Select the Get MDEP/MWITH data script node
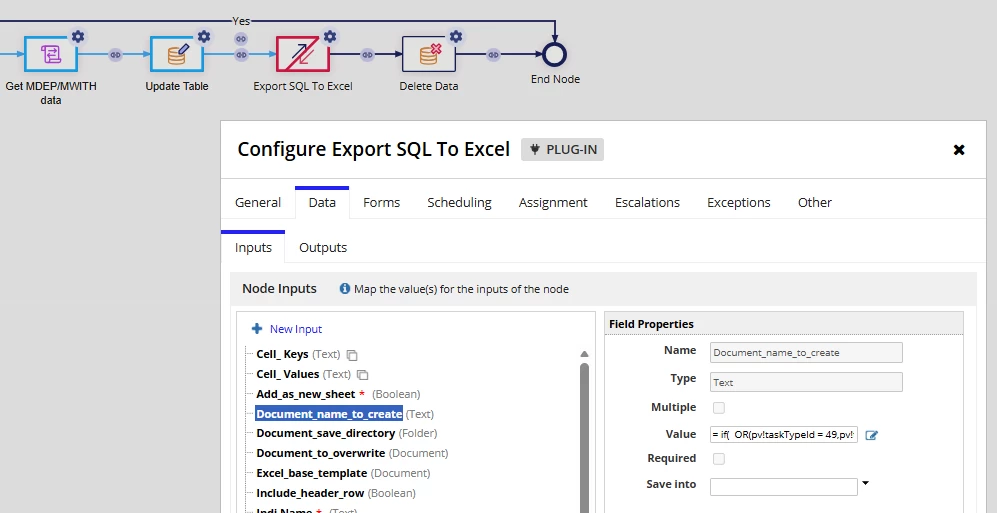The height and width of the screenshot is (513, 997). (x=51, y=54)
